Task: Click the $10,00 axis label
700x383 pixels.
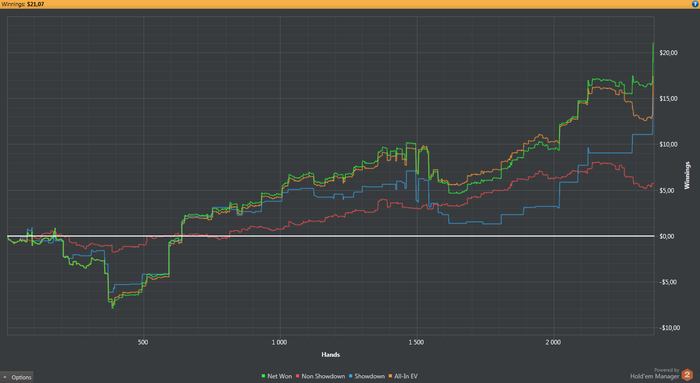Action: 668,145
